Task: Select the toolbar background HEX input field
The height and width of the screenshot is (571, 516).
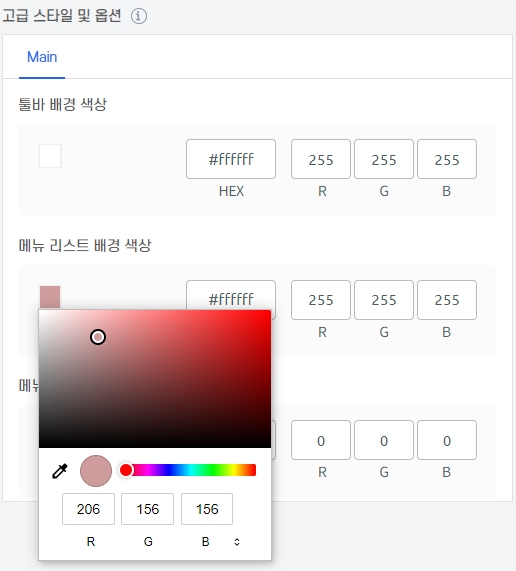Action: click(231, 159)
